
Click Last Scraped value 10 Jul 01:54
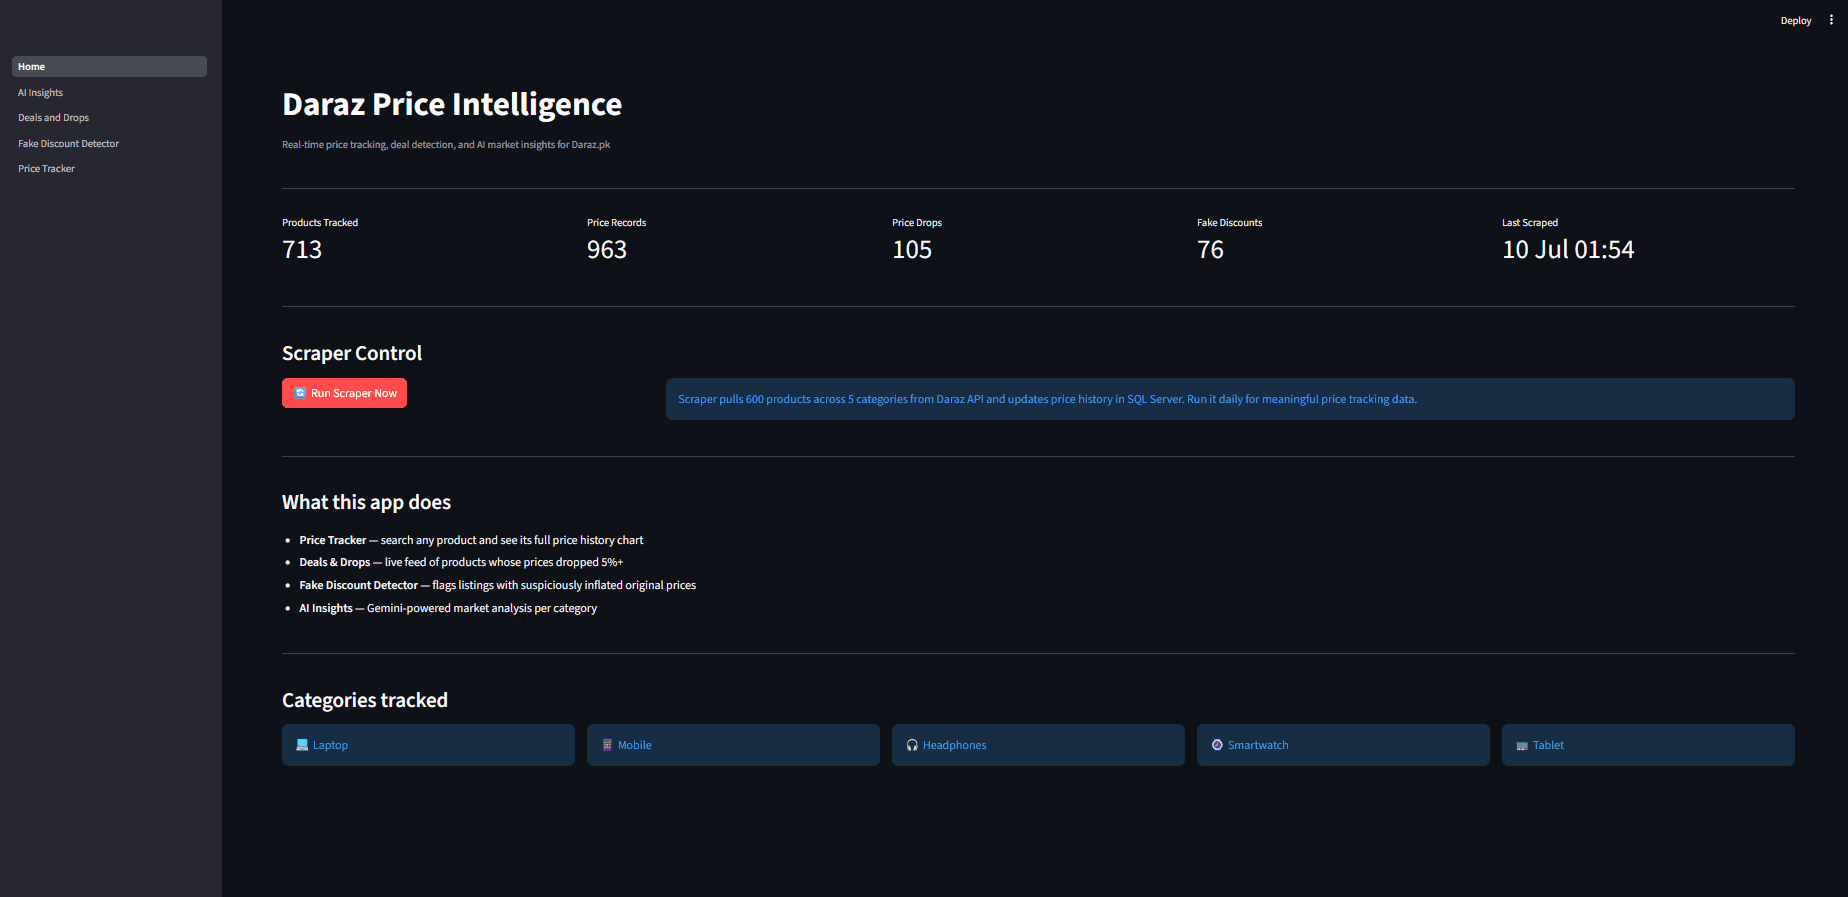point(1568,250)
